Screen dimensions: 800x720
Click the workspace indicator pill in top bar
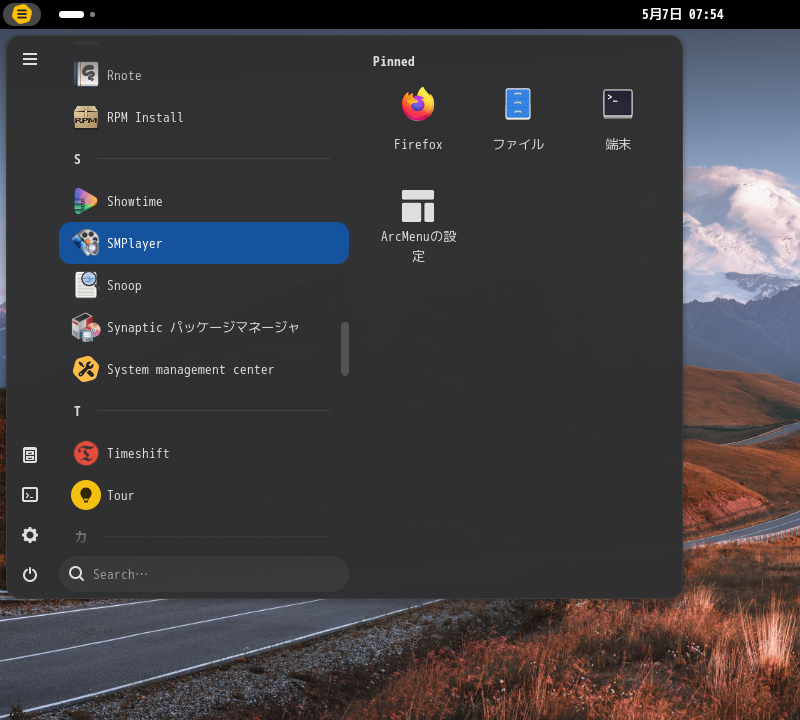71,14
